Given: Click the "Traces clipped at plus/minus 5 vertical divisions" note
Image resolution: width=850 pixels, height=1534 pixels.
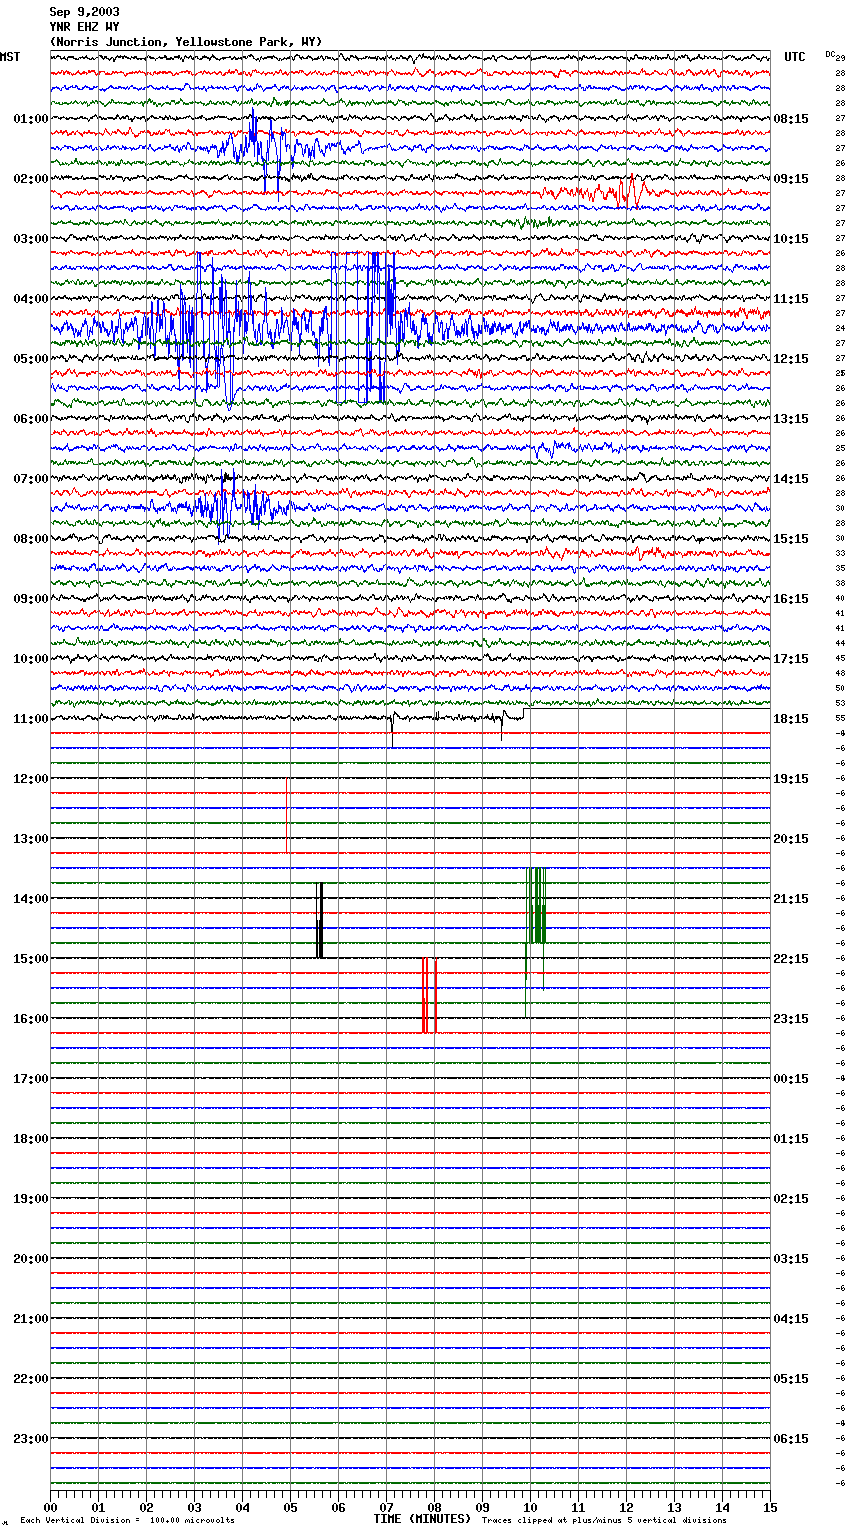Looking at the screenshot, I should [604, 1521].
